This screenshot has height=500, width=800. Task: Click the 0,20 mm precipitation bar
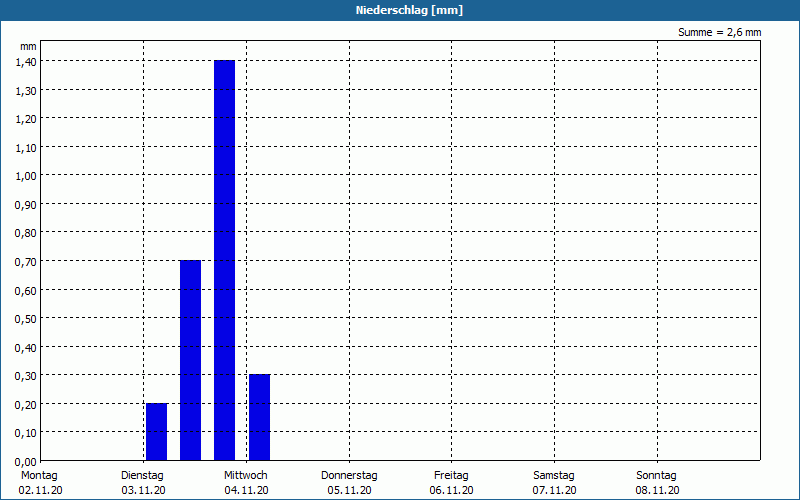157,432
